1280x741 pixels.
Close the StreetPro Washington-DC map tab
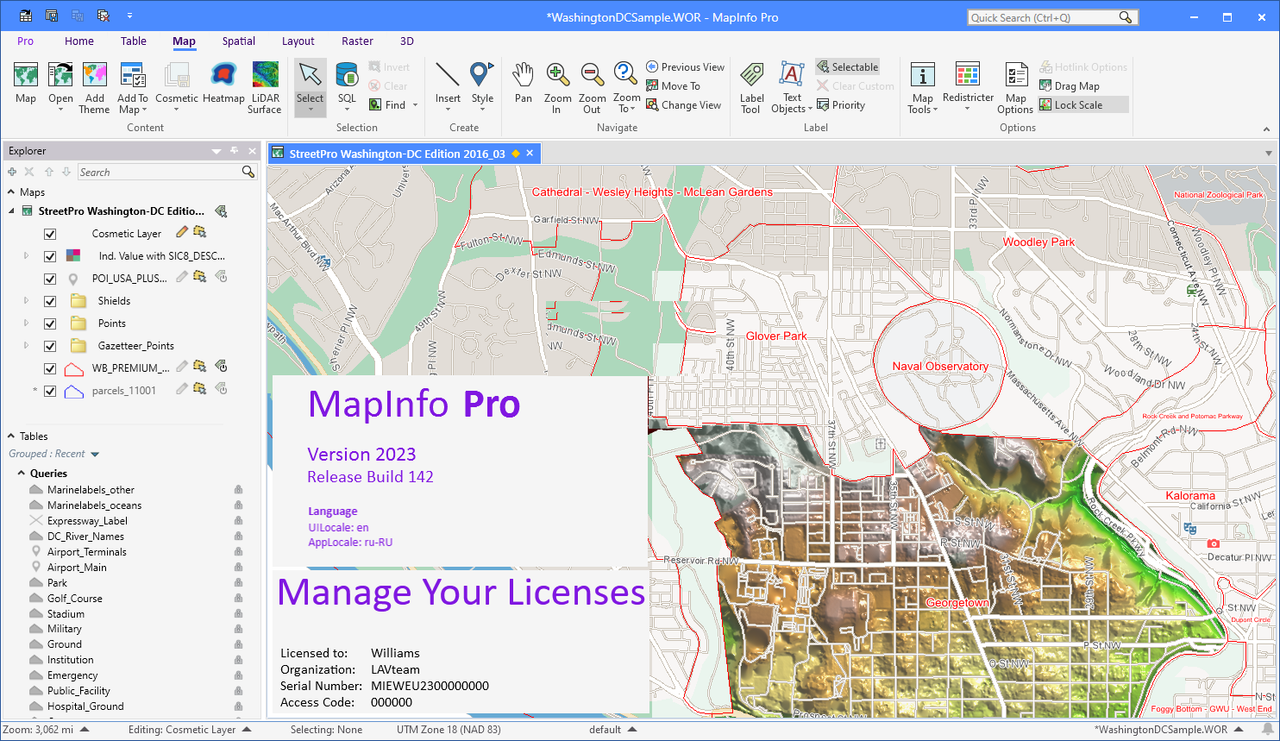(531, 153)
